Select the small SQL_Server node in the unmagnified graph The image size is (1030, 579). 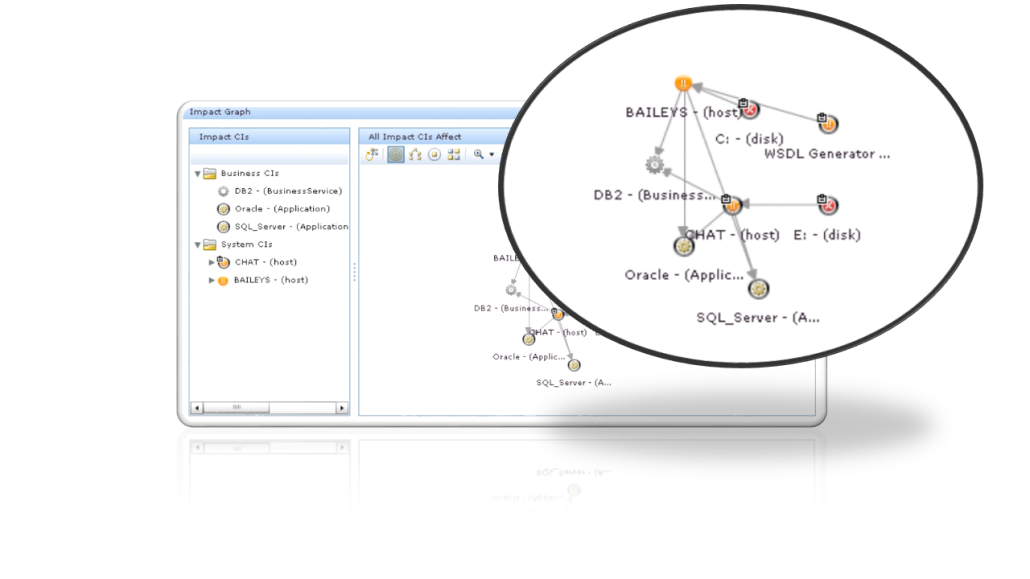574,365
